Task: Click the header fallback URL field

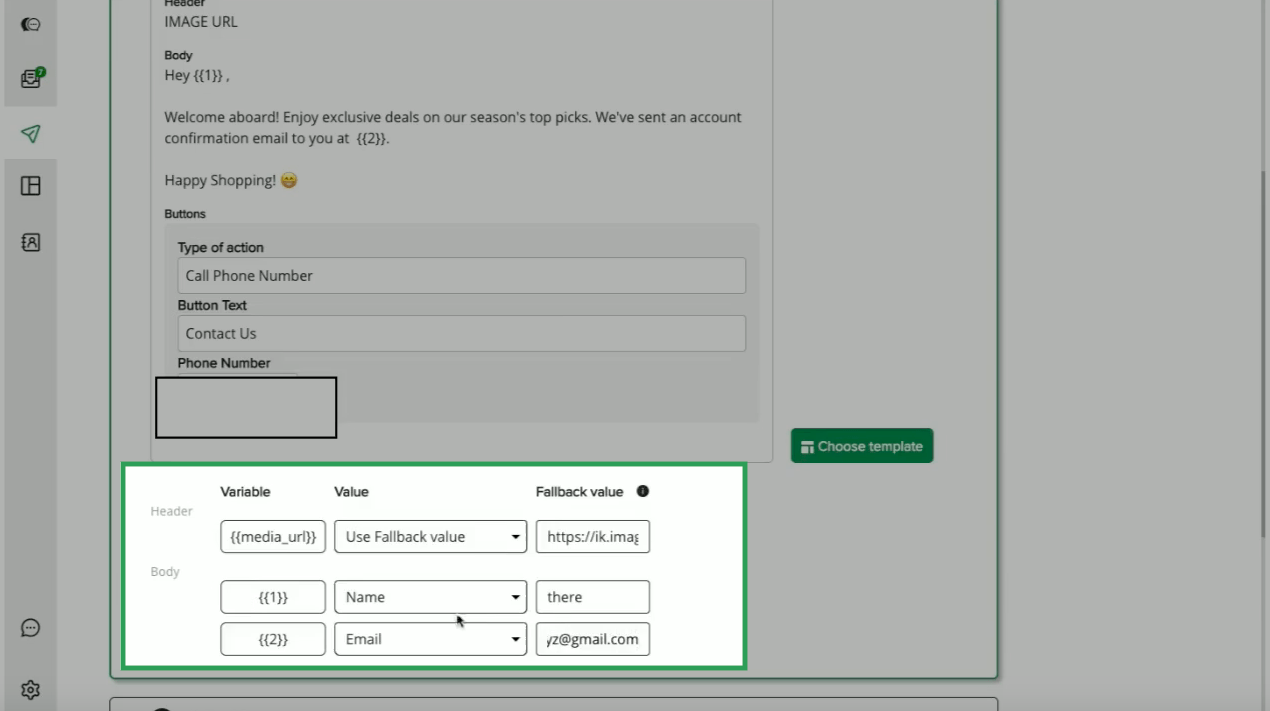Action: 592,537
